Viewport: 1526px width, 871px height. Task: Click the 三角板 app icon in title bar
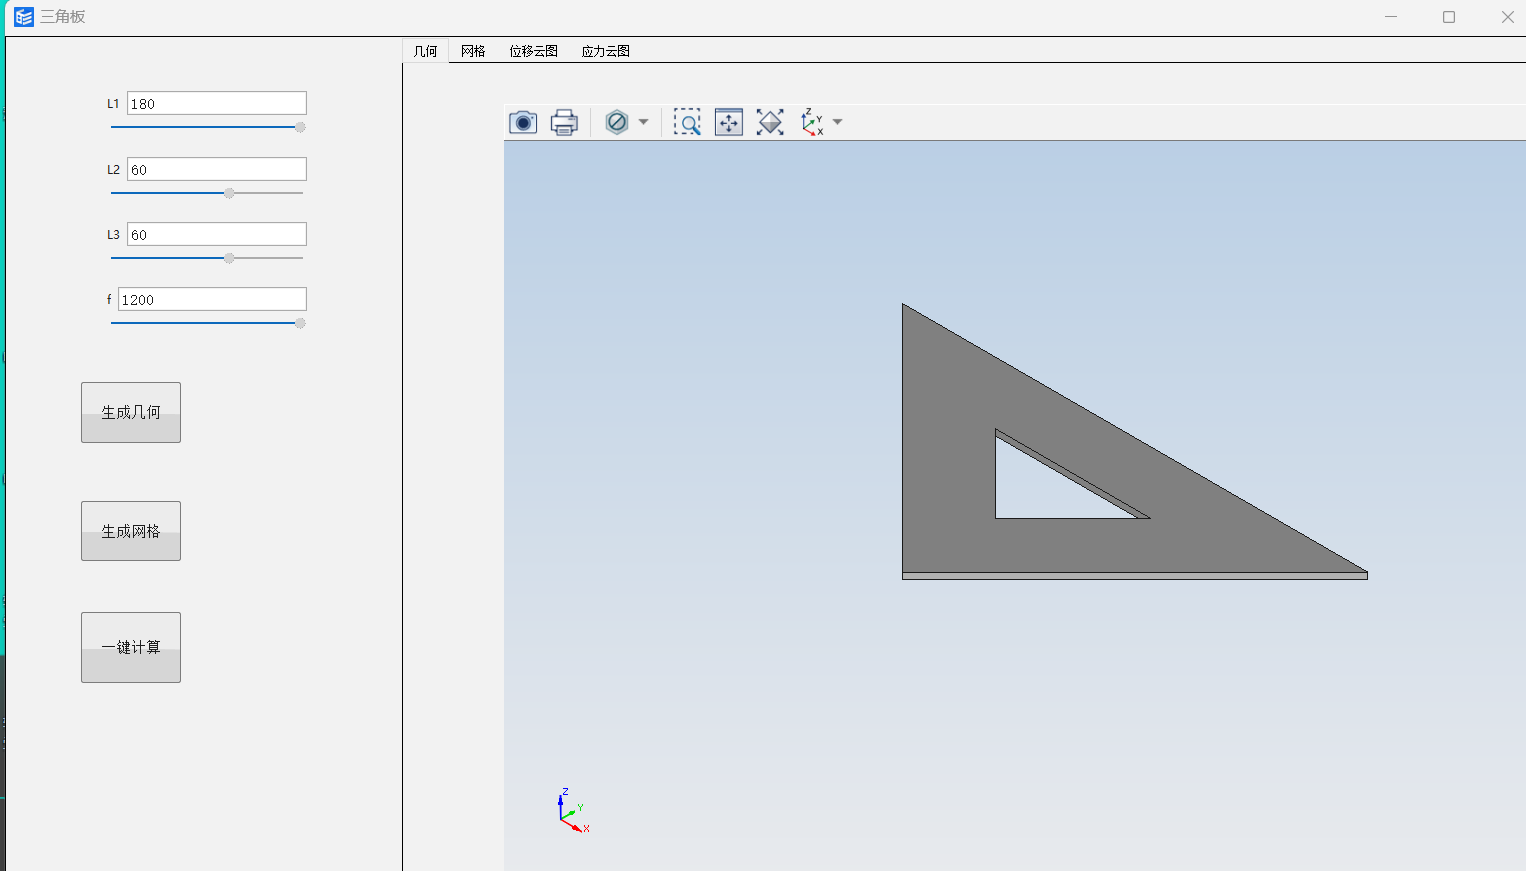tap(24, 17)
